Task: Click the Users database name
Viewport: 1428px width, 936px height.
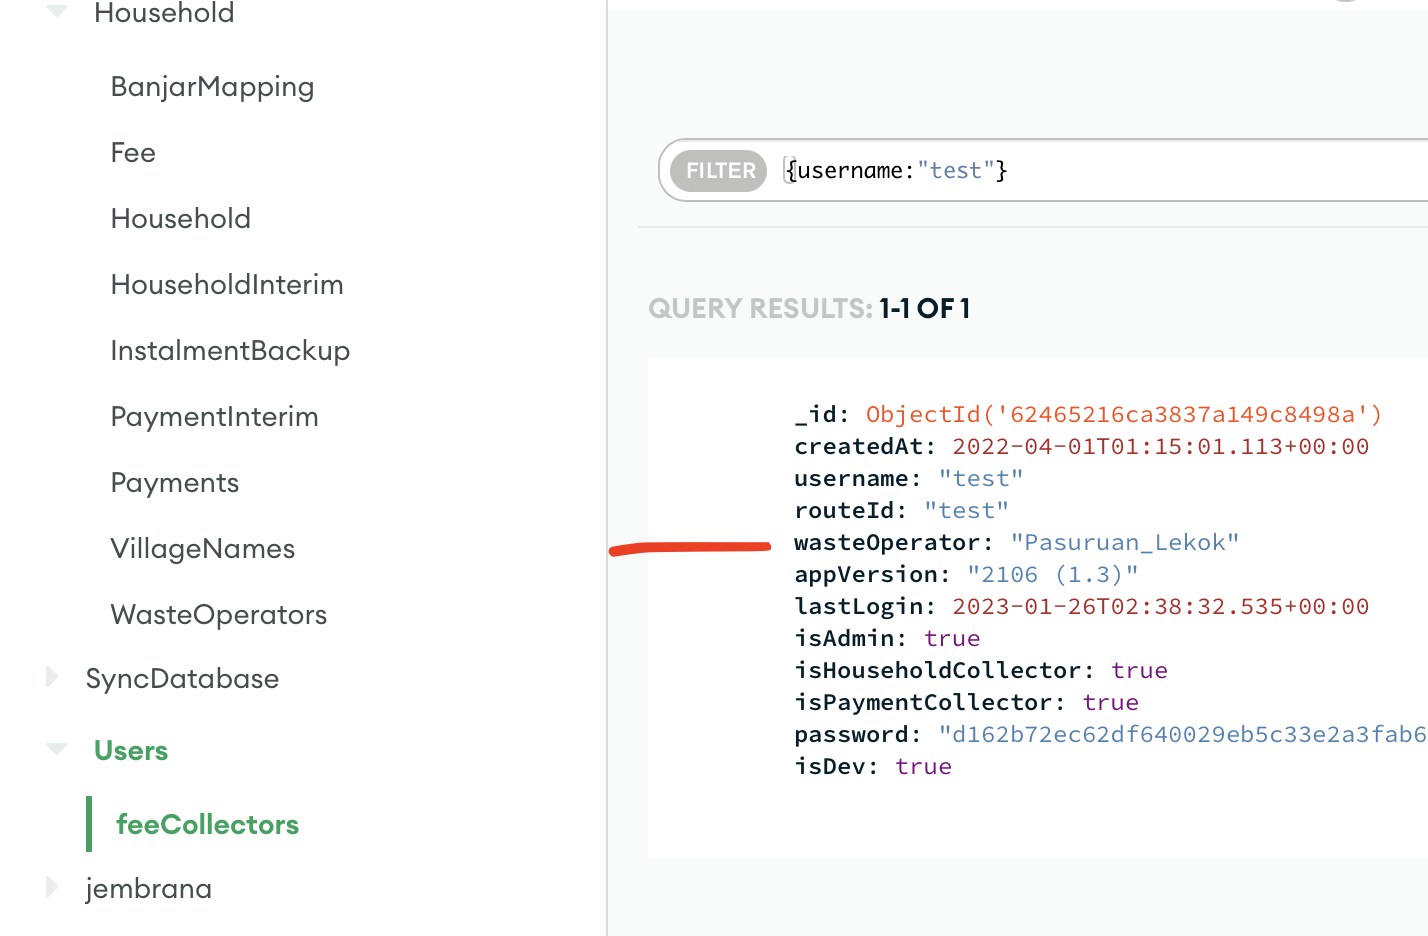Action: tap(131, 751)
